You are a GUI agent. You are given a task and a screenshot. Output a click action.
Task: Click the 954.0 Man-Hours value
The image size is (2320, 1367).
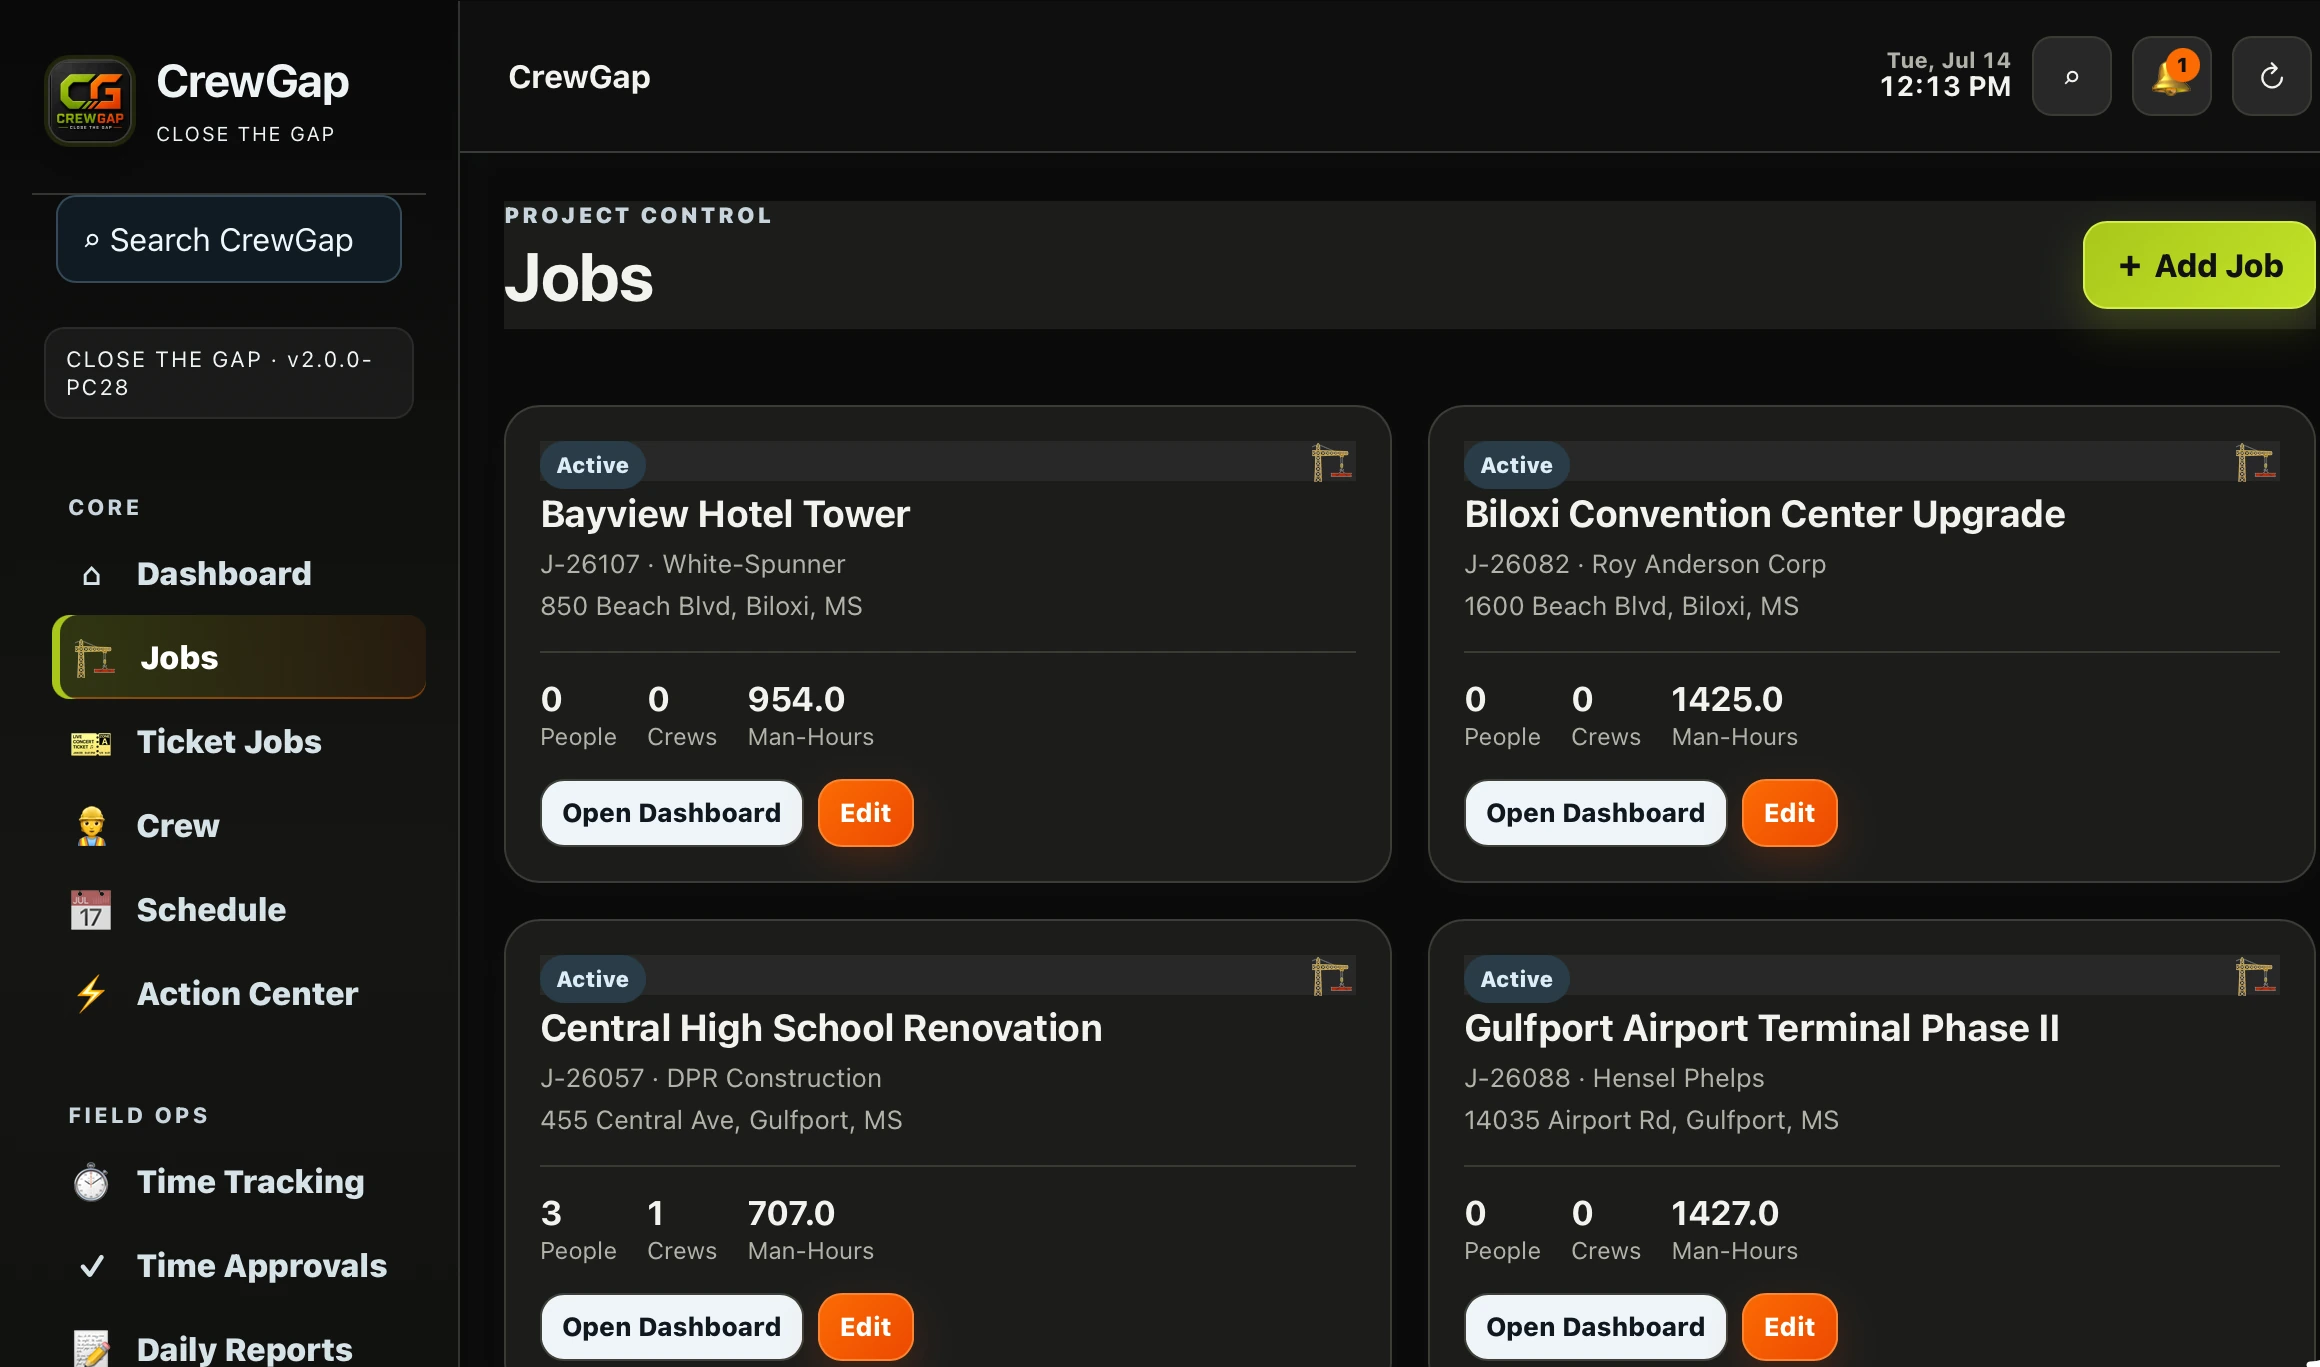796,699
